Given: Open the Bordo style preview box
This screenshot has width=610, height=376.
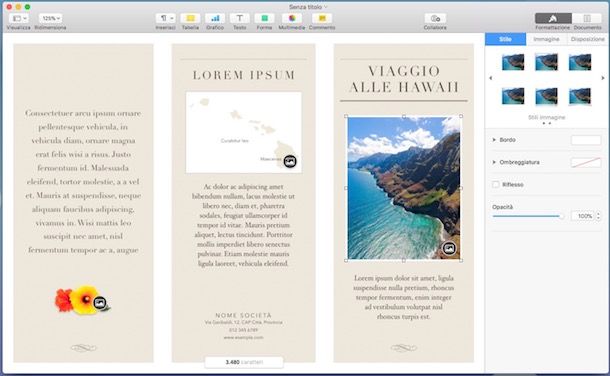Looking at the screenshot, I should (x=586, y=140).
